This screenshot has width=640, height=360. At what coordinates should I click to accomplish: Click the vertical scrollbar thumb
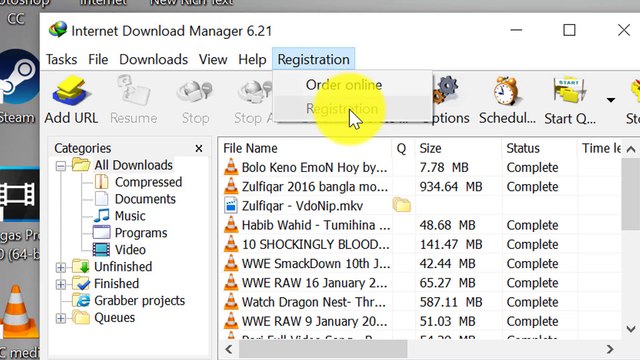(631, 194)
